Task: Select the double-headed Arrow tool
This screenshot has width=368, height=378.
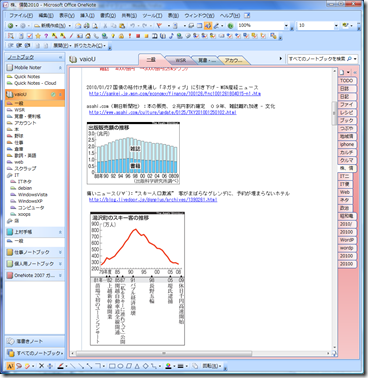Action: [89, 366]
